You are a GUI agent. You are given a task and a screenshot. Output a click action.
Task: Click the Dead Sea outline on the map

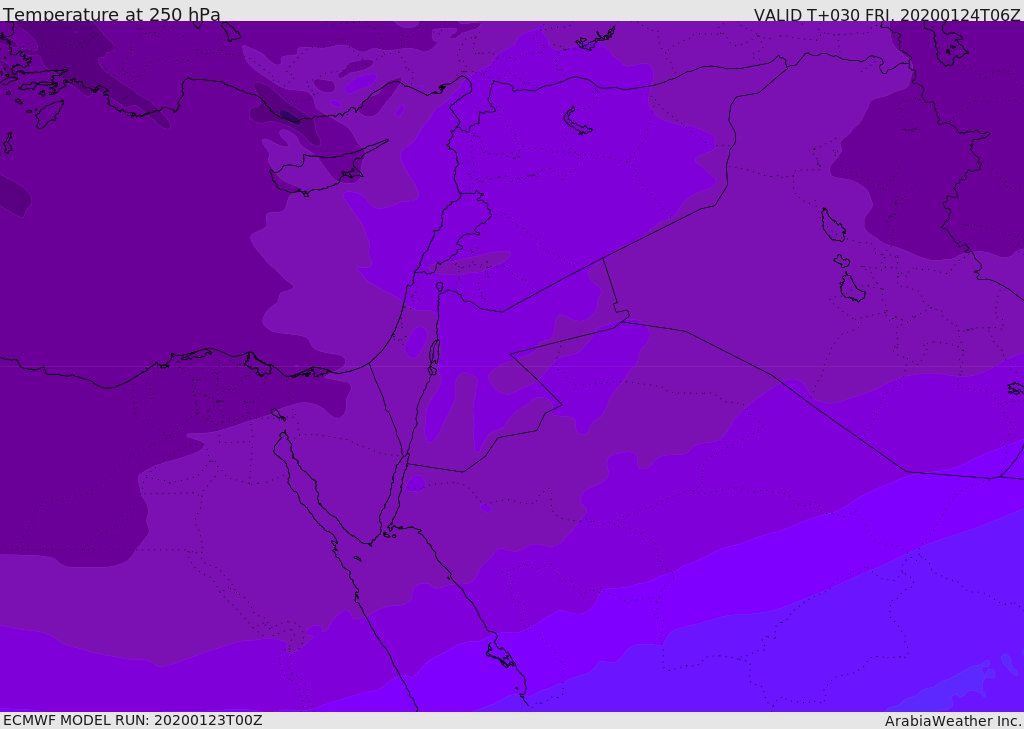pyautogui.click(x=434, y=355)
